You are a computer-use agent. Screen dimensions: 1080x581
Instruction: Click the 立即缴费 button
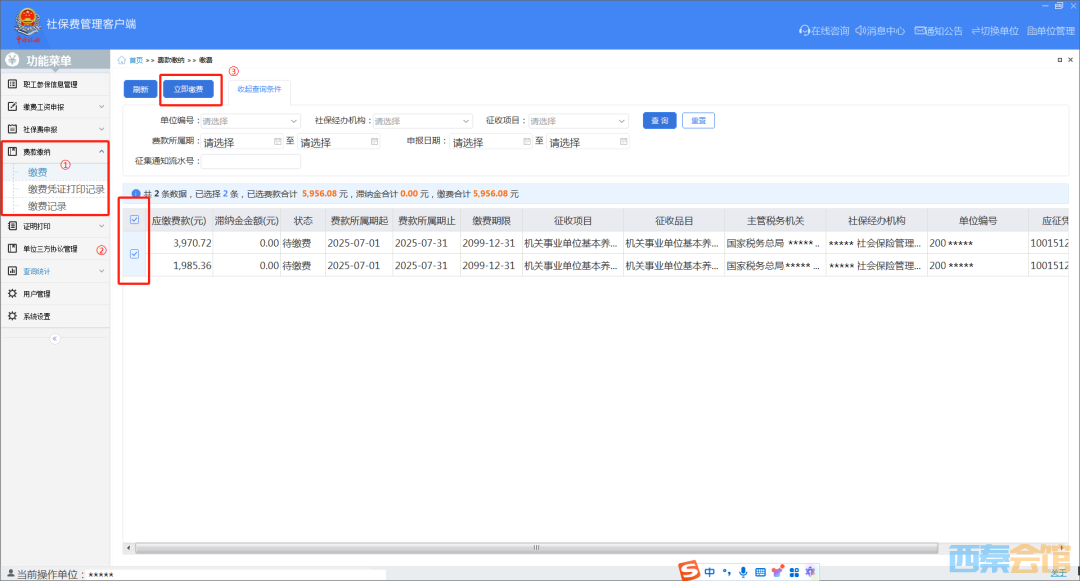point(188,89)
